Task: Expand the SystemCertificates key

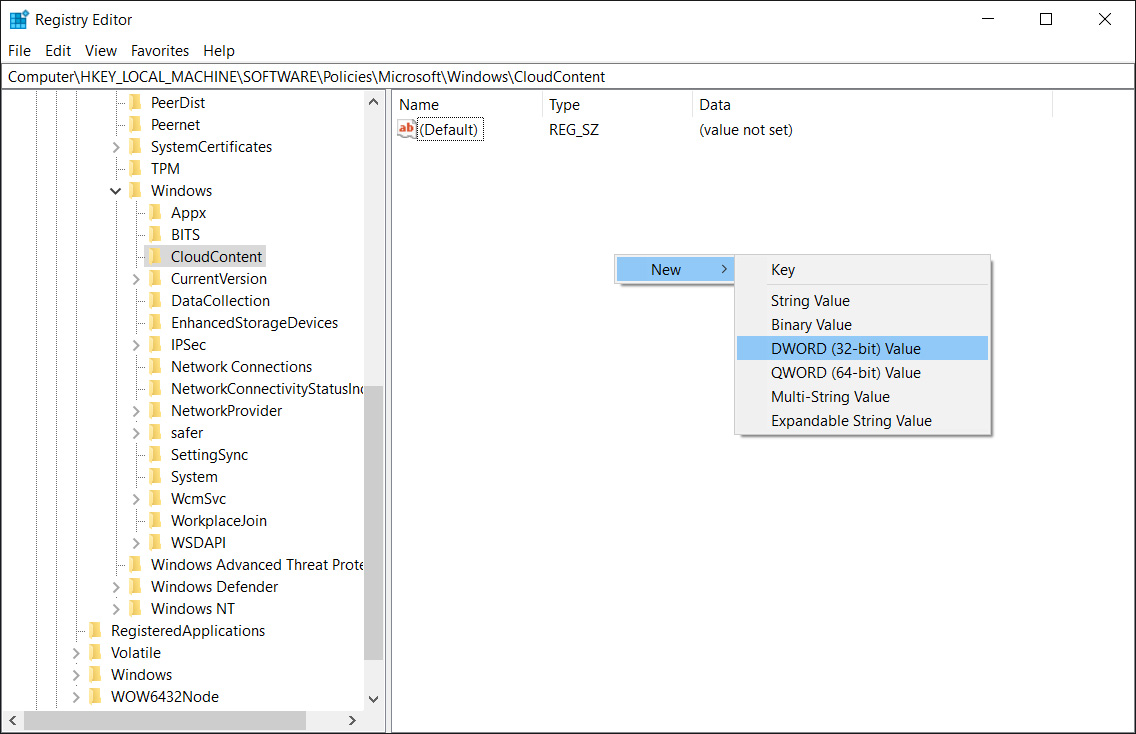Action: [x=115, y=147]
